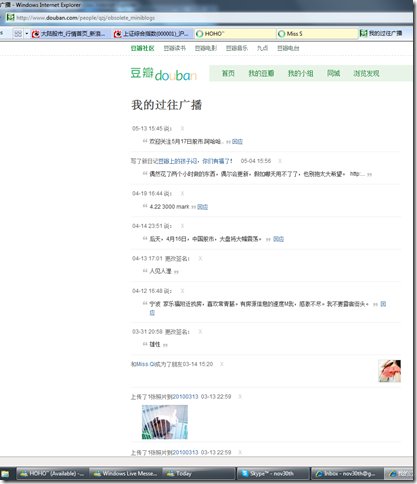Open HOHO (Available) taskbar window
The height and width of the screenshot is (484, 417).
(x=52, y=473)
